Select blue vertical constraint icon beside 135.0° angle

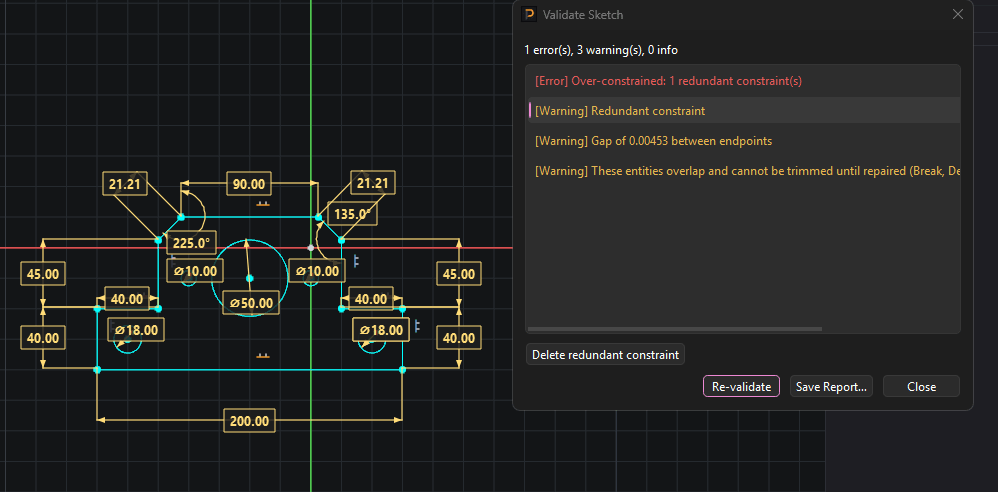(x=356, y=260)
